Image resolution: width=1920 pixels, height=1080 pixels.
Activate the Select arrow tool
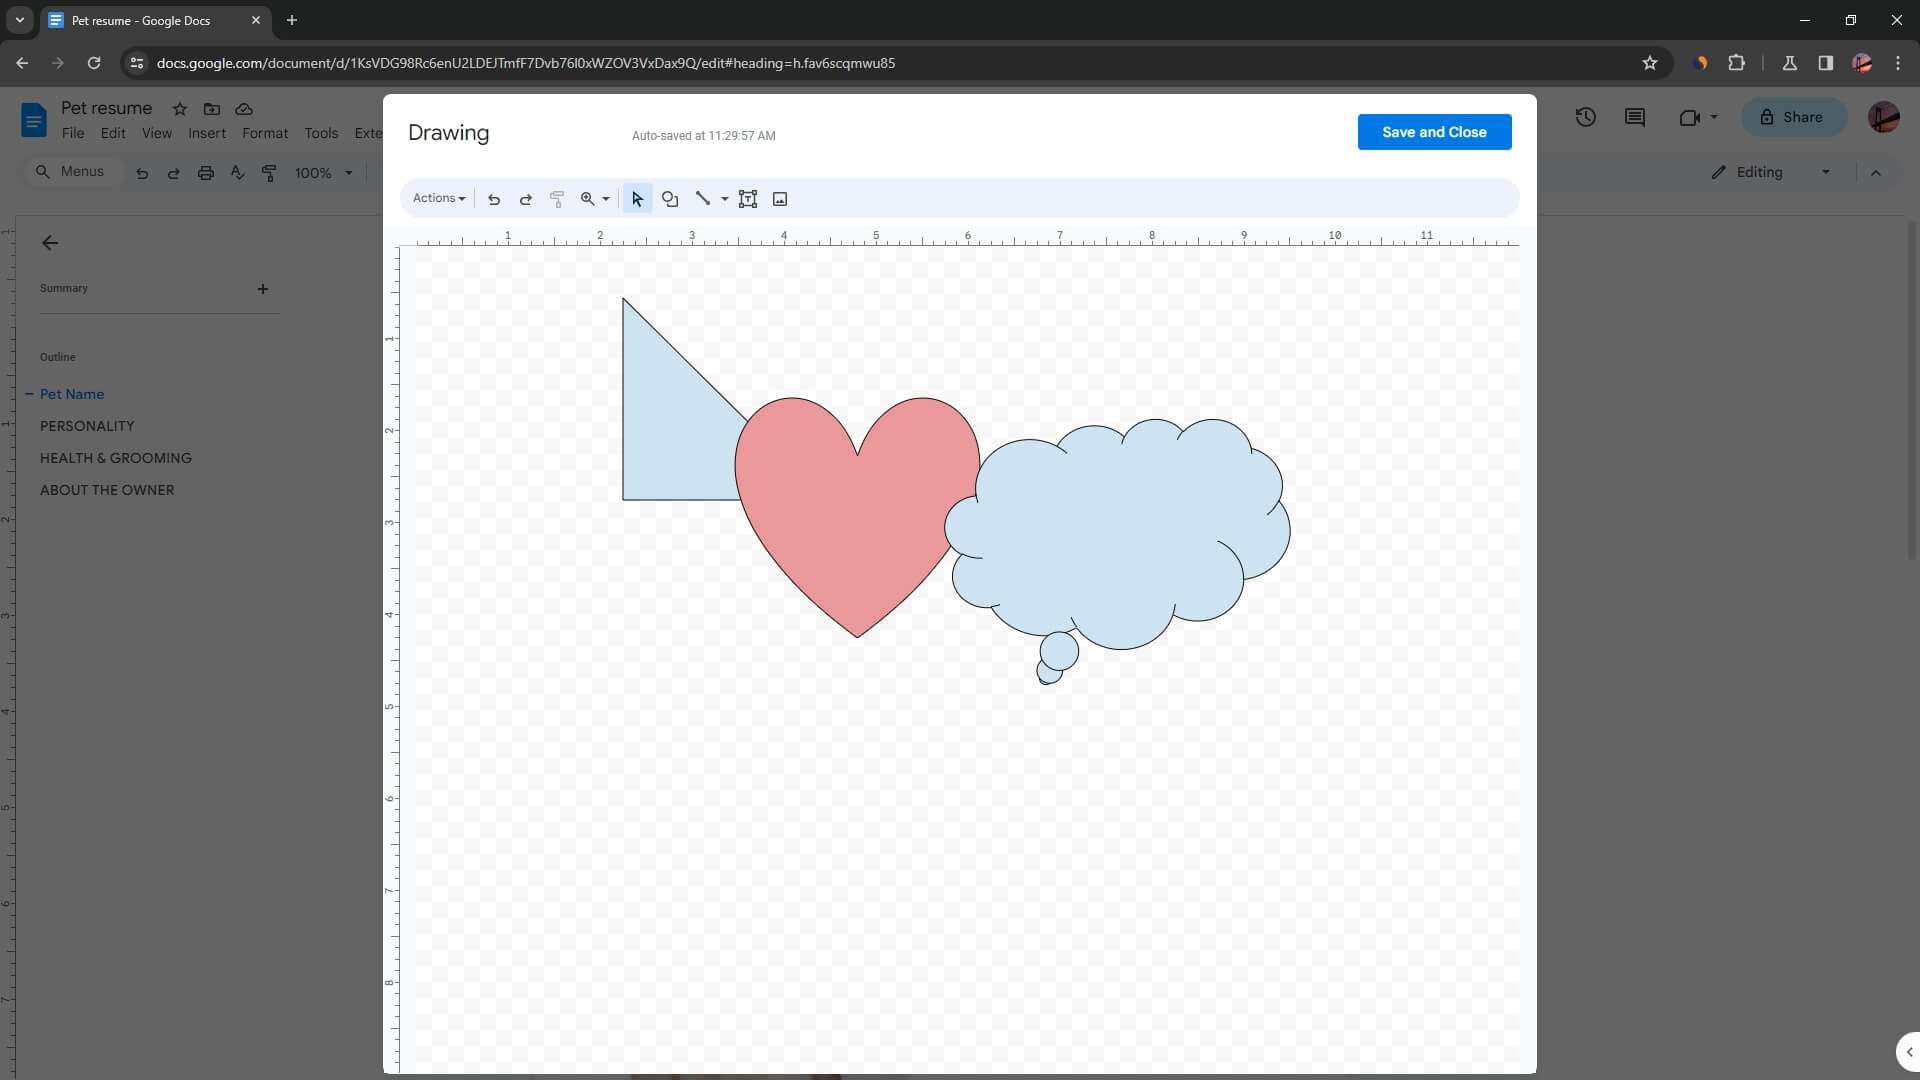point(637,199)
